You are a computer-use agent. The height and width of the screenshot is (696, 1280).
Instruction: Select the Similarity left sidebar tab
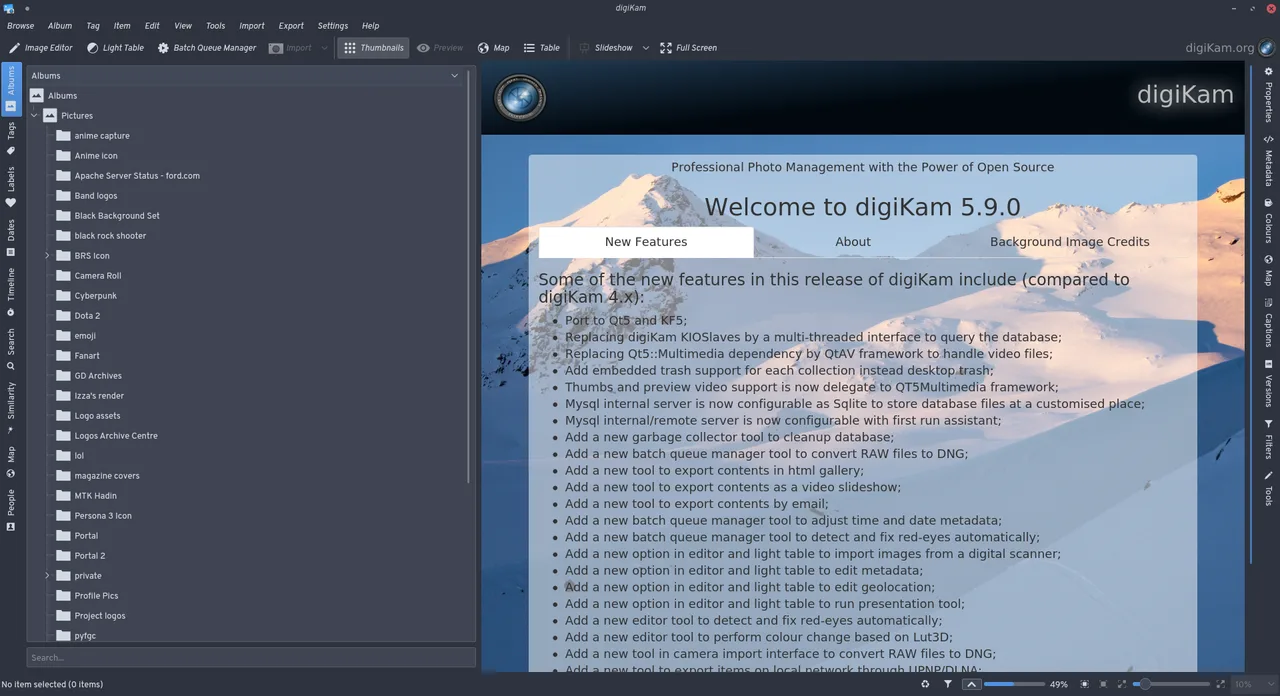pyautogui.click(x=11, y=408)
